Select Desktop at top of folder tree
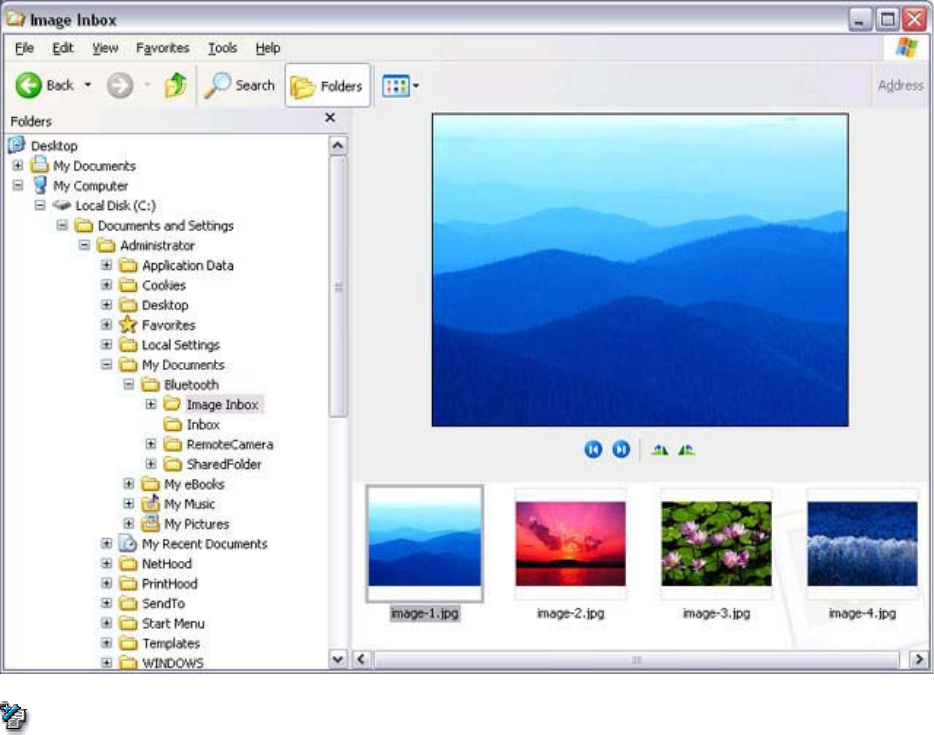Screen dimensions: 934x735 [54, 145]
